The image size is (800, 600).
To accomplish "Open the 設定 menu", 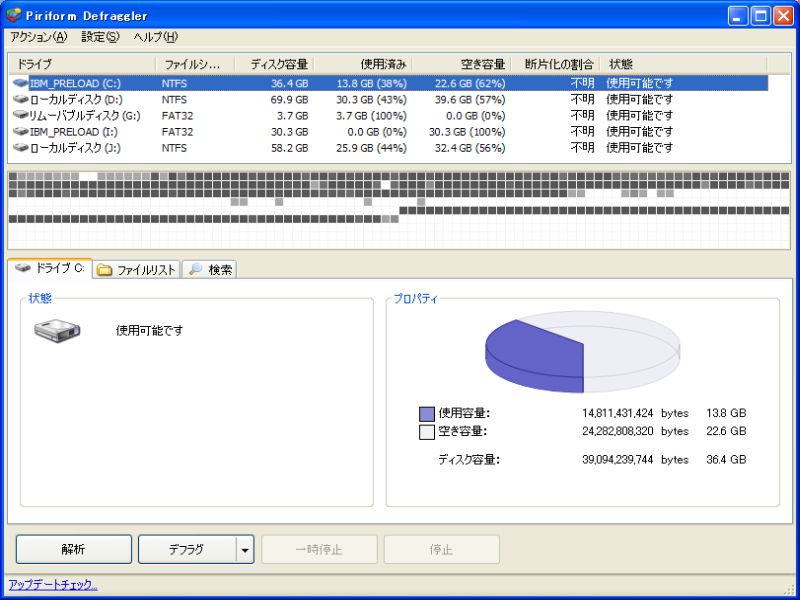I will coord(101,37).
